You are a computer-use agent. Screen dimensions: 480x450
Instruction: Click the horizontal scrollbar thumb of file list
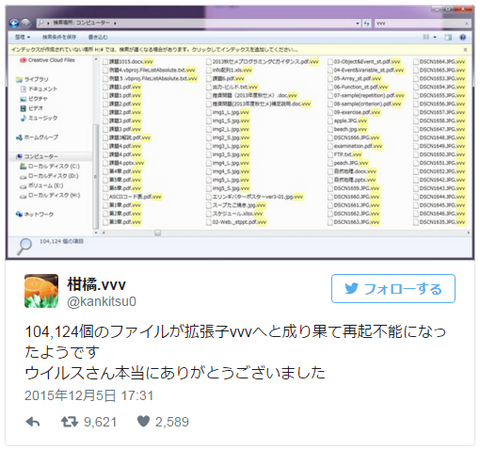tap(158, 232)
